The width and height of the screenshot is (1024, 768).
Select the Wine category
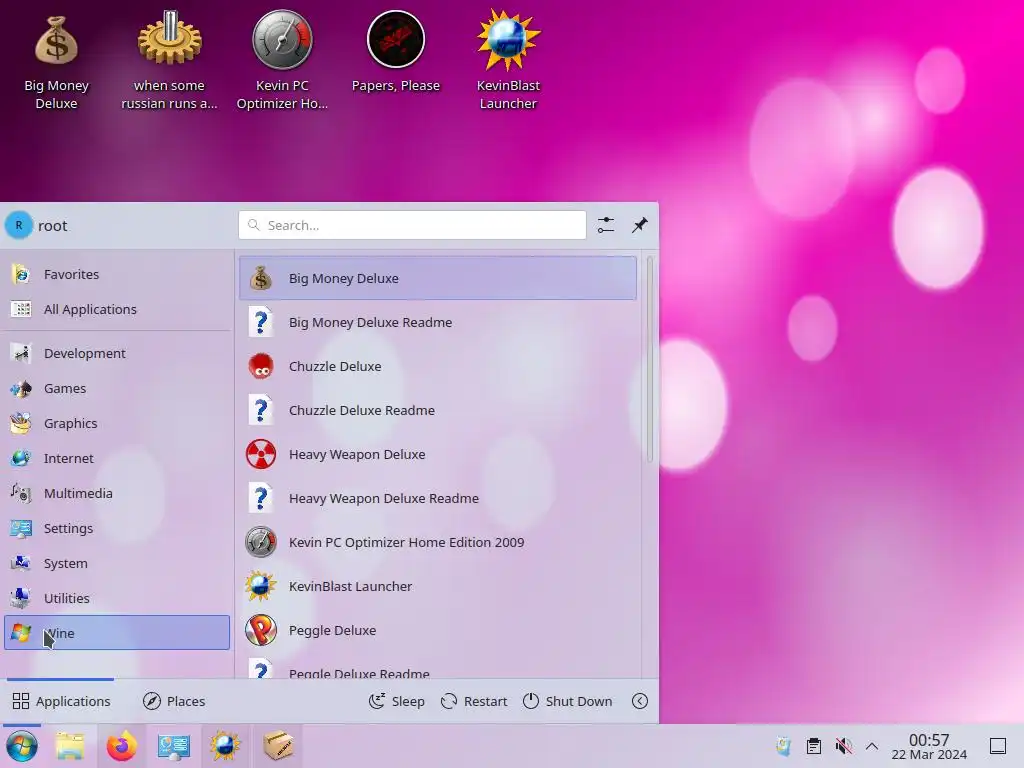[118, 633]
